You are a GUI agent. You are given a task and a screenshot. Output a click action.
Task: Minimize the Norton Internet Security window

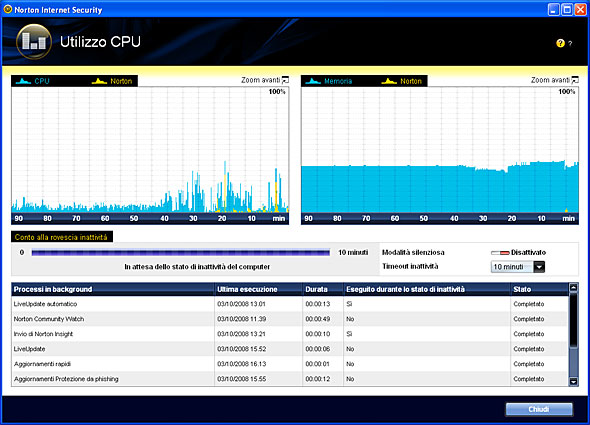pos(553,9)
